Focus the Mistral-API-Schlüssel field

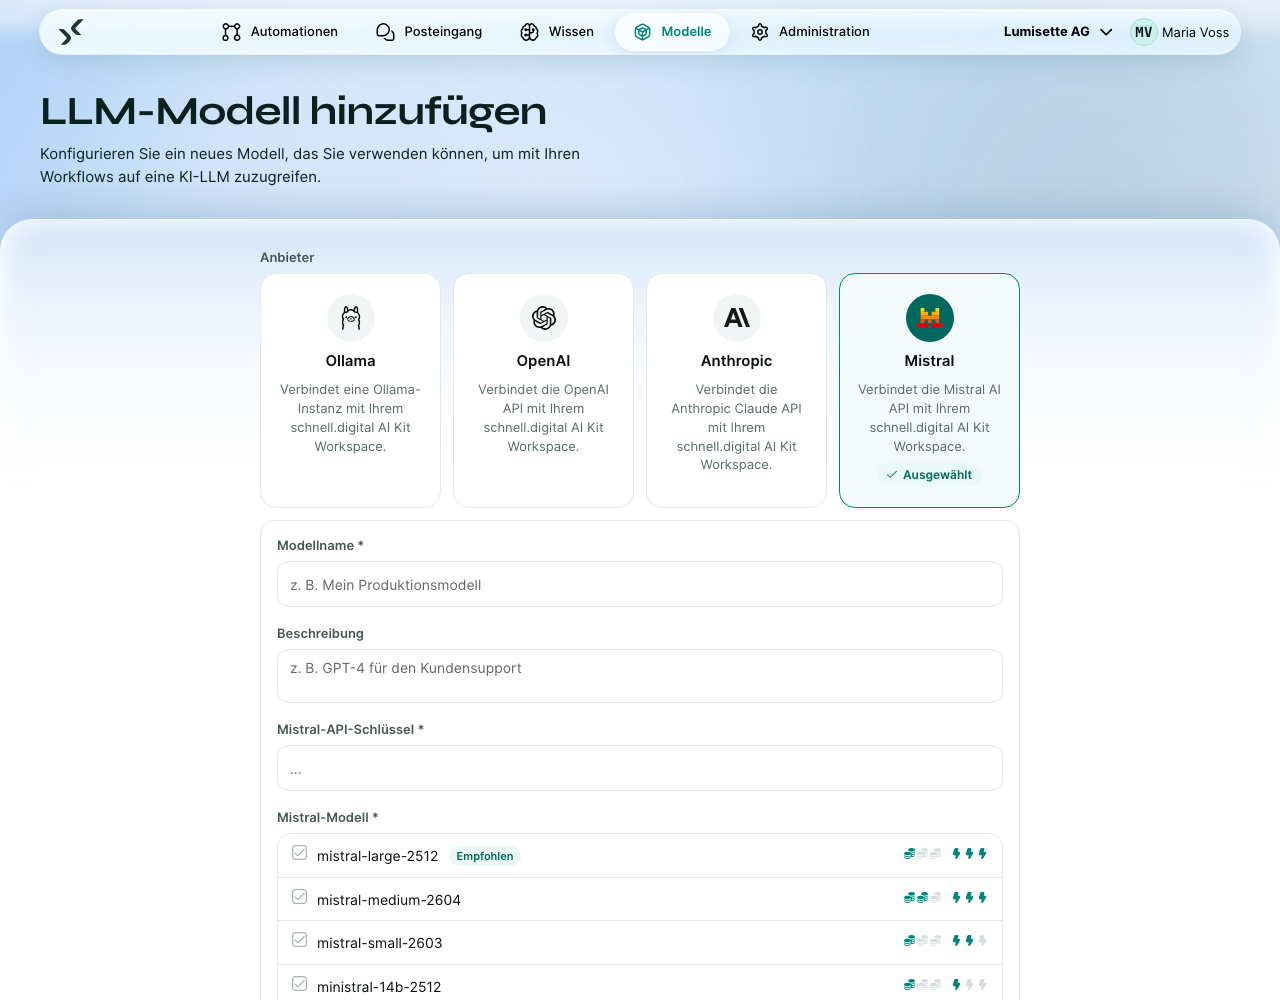(x=640, y=768)
